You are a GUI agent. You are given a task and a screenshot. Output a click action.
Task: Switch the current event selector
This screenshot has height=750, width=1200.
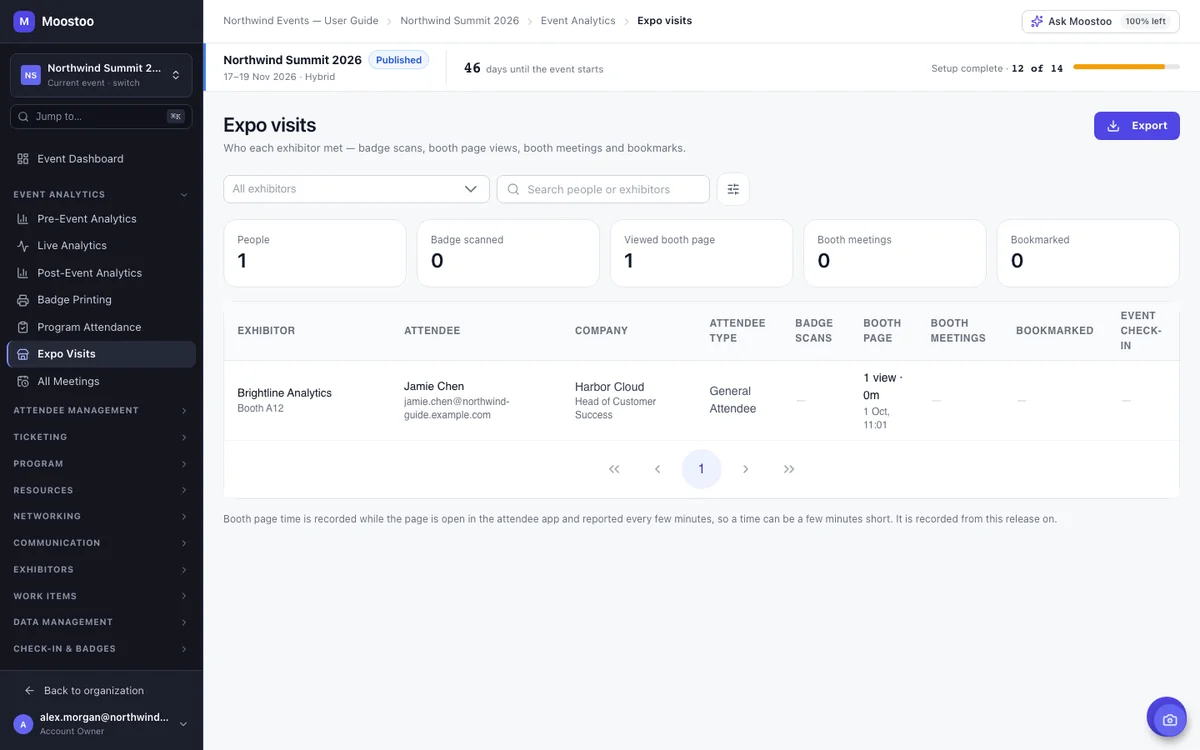tap(101, 75)
